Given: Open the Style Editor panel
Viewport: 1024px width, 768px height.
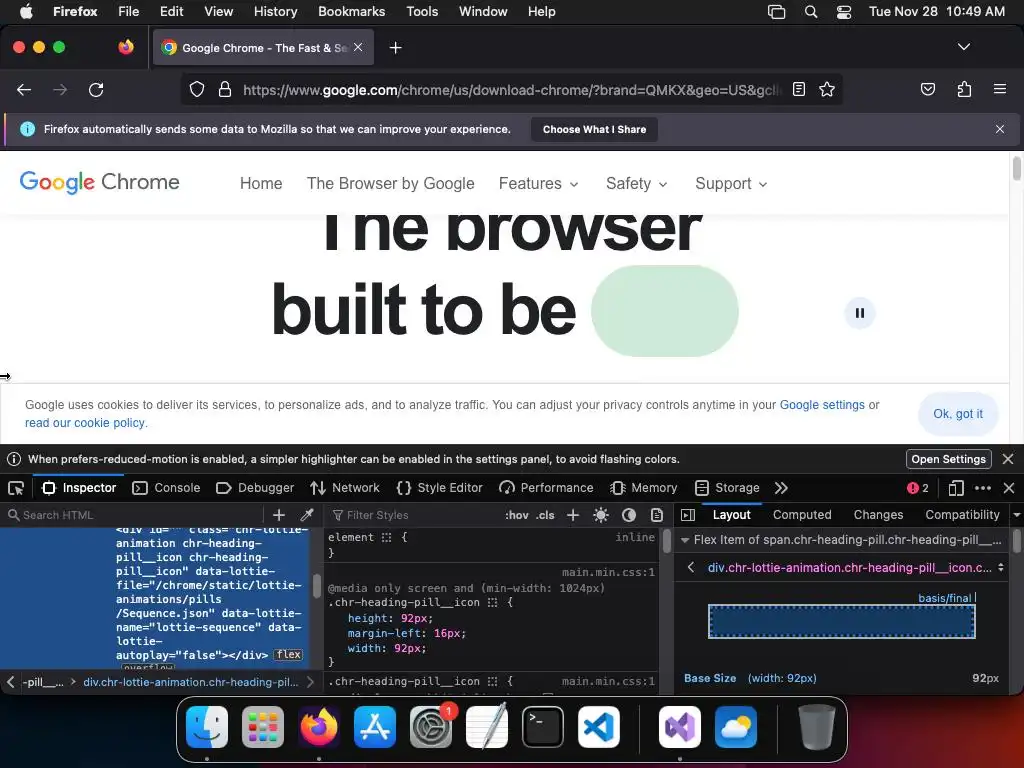Looking at the screenshot, I should pos(440,488).
